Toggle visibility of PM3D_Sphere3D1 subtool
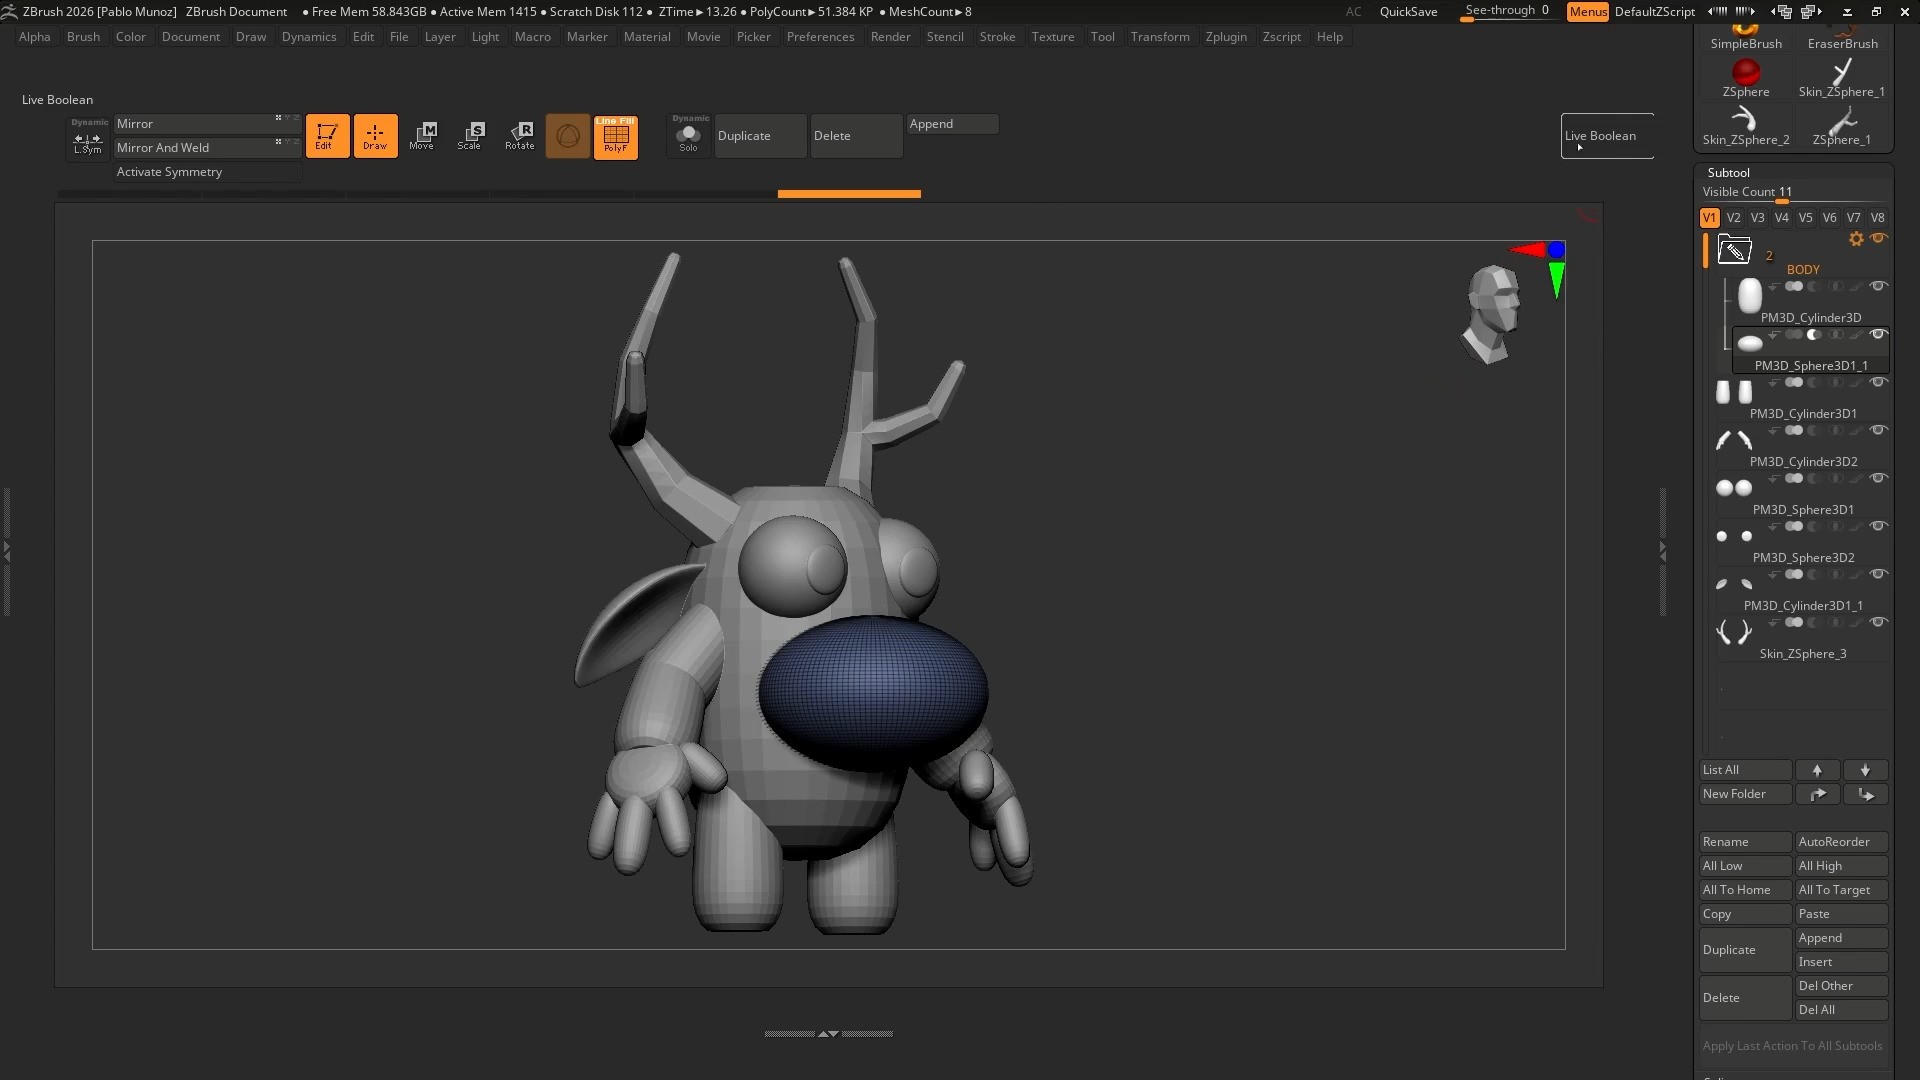 [x=1878, y=478]
